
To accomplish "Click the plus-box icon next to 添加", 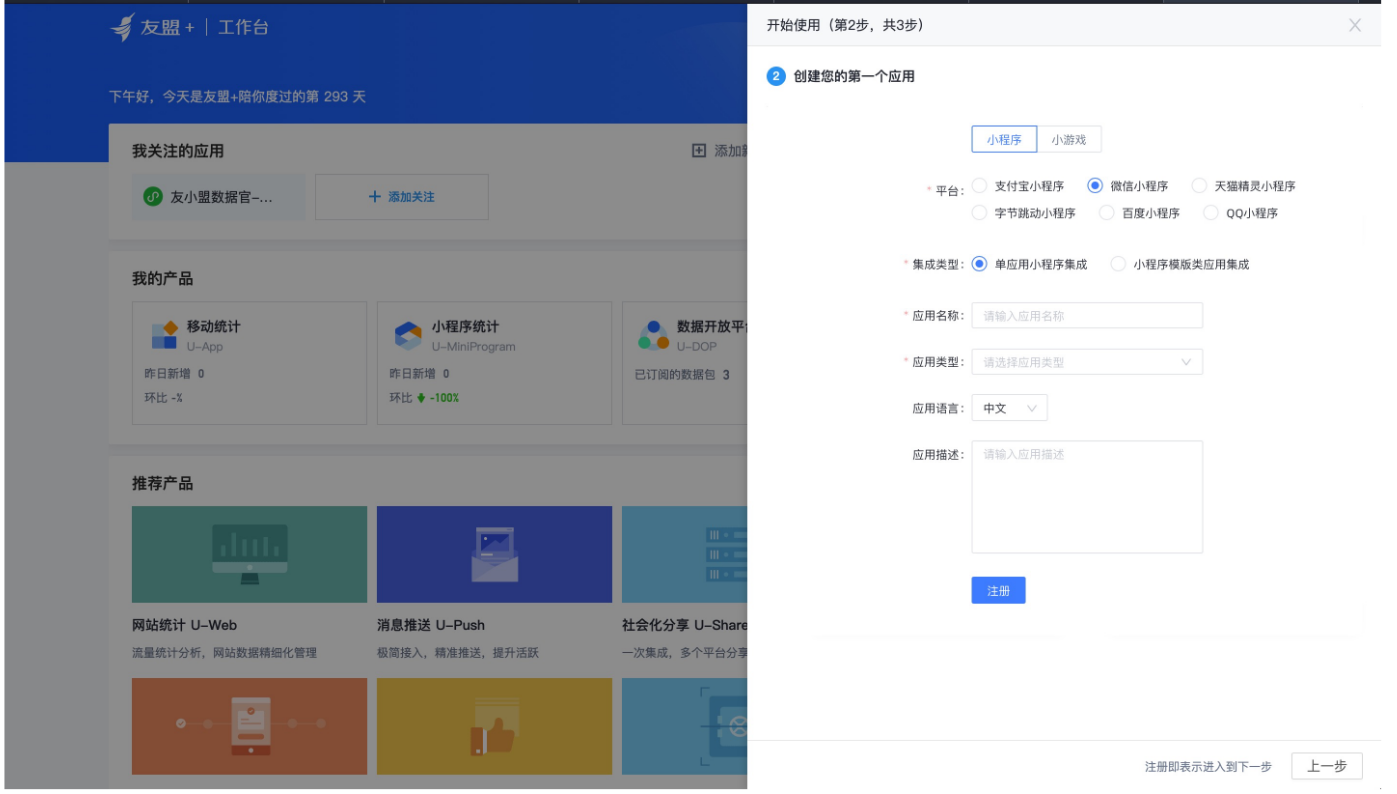I will [x=699, y=151].
